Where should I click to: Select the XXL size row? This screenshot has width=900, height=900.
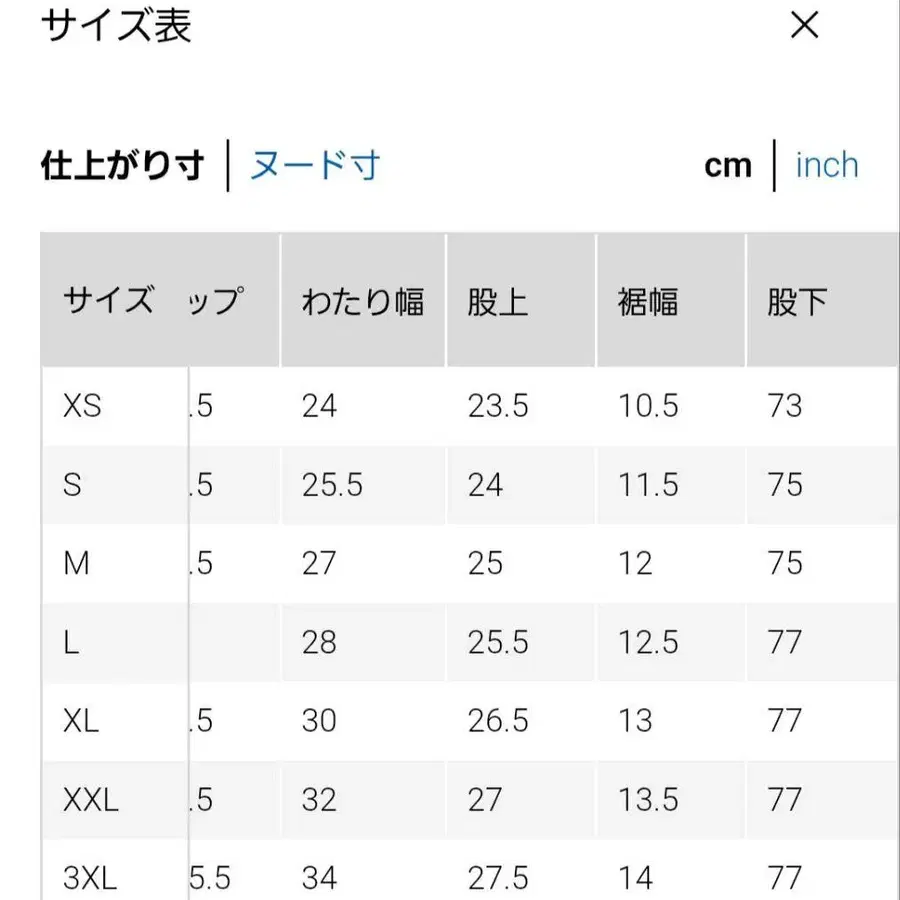(x=93, y=800)
